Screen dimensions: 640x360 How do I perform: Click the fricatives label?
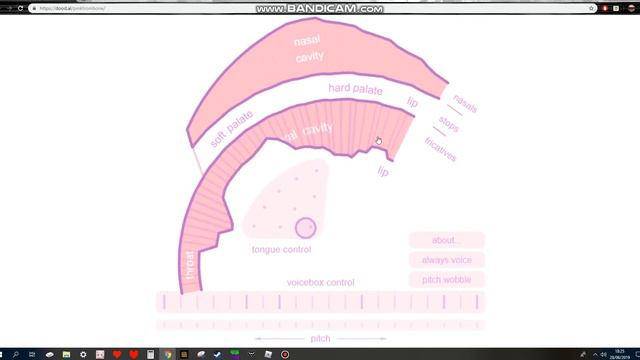[x=440, y=149]
